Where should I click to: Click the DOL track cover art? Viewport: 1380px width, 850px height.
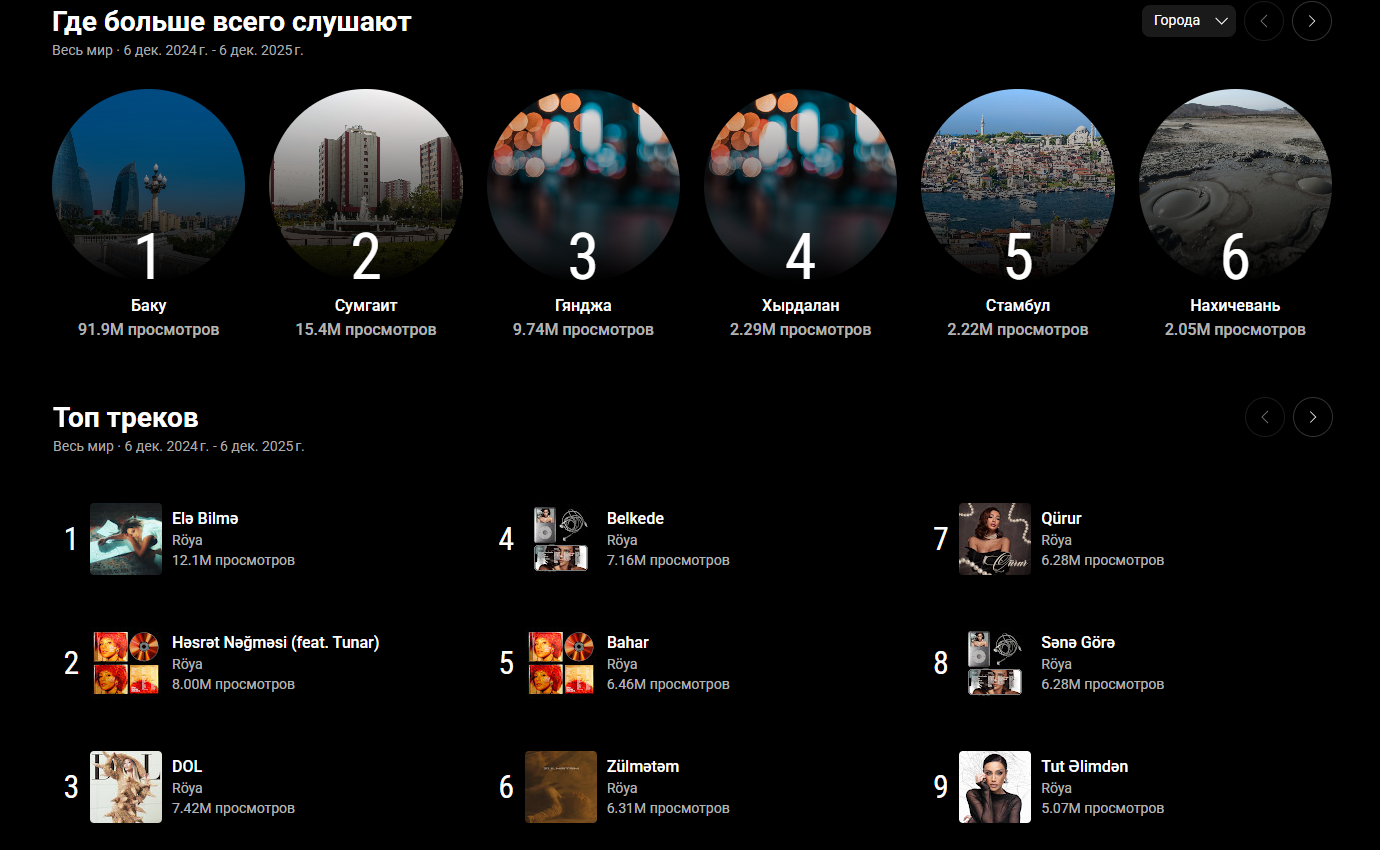click(x=126, y=787)
